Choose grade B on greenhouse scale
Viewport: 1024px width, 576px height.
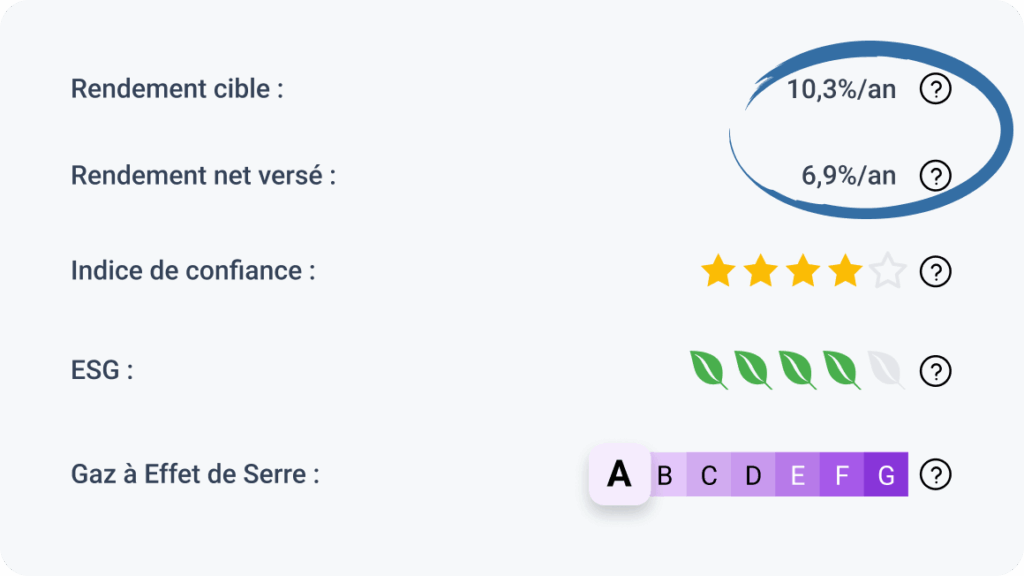[666, 474]
